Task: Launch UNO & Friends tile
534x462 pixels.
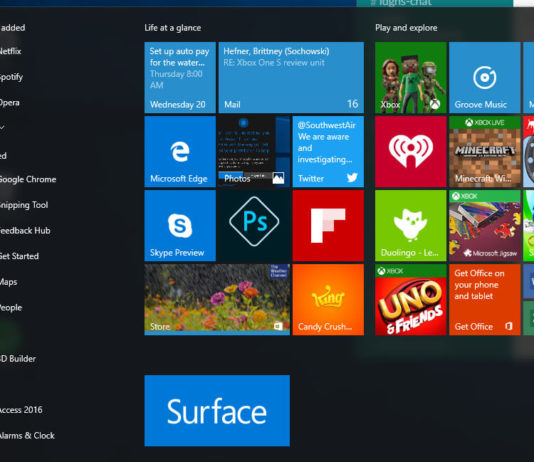Action: (410, 300)
